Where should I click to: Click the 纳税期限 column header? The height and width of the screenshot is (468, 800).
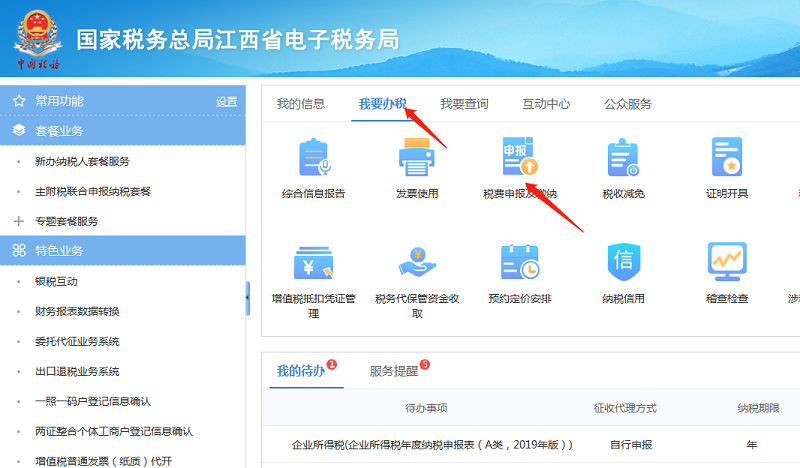coord(758,408)
